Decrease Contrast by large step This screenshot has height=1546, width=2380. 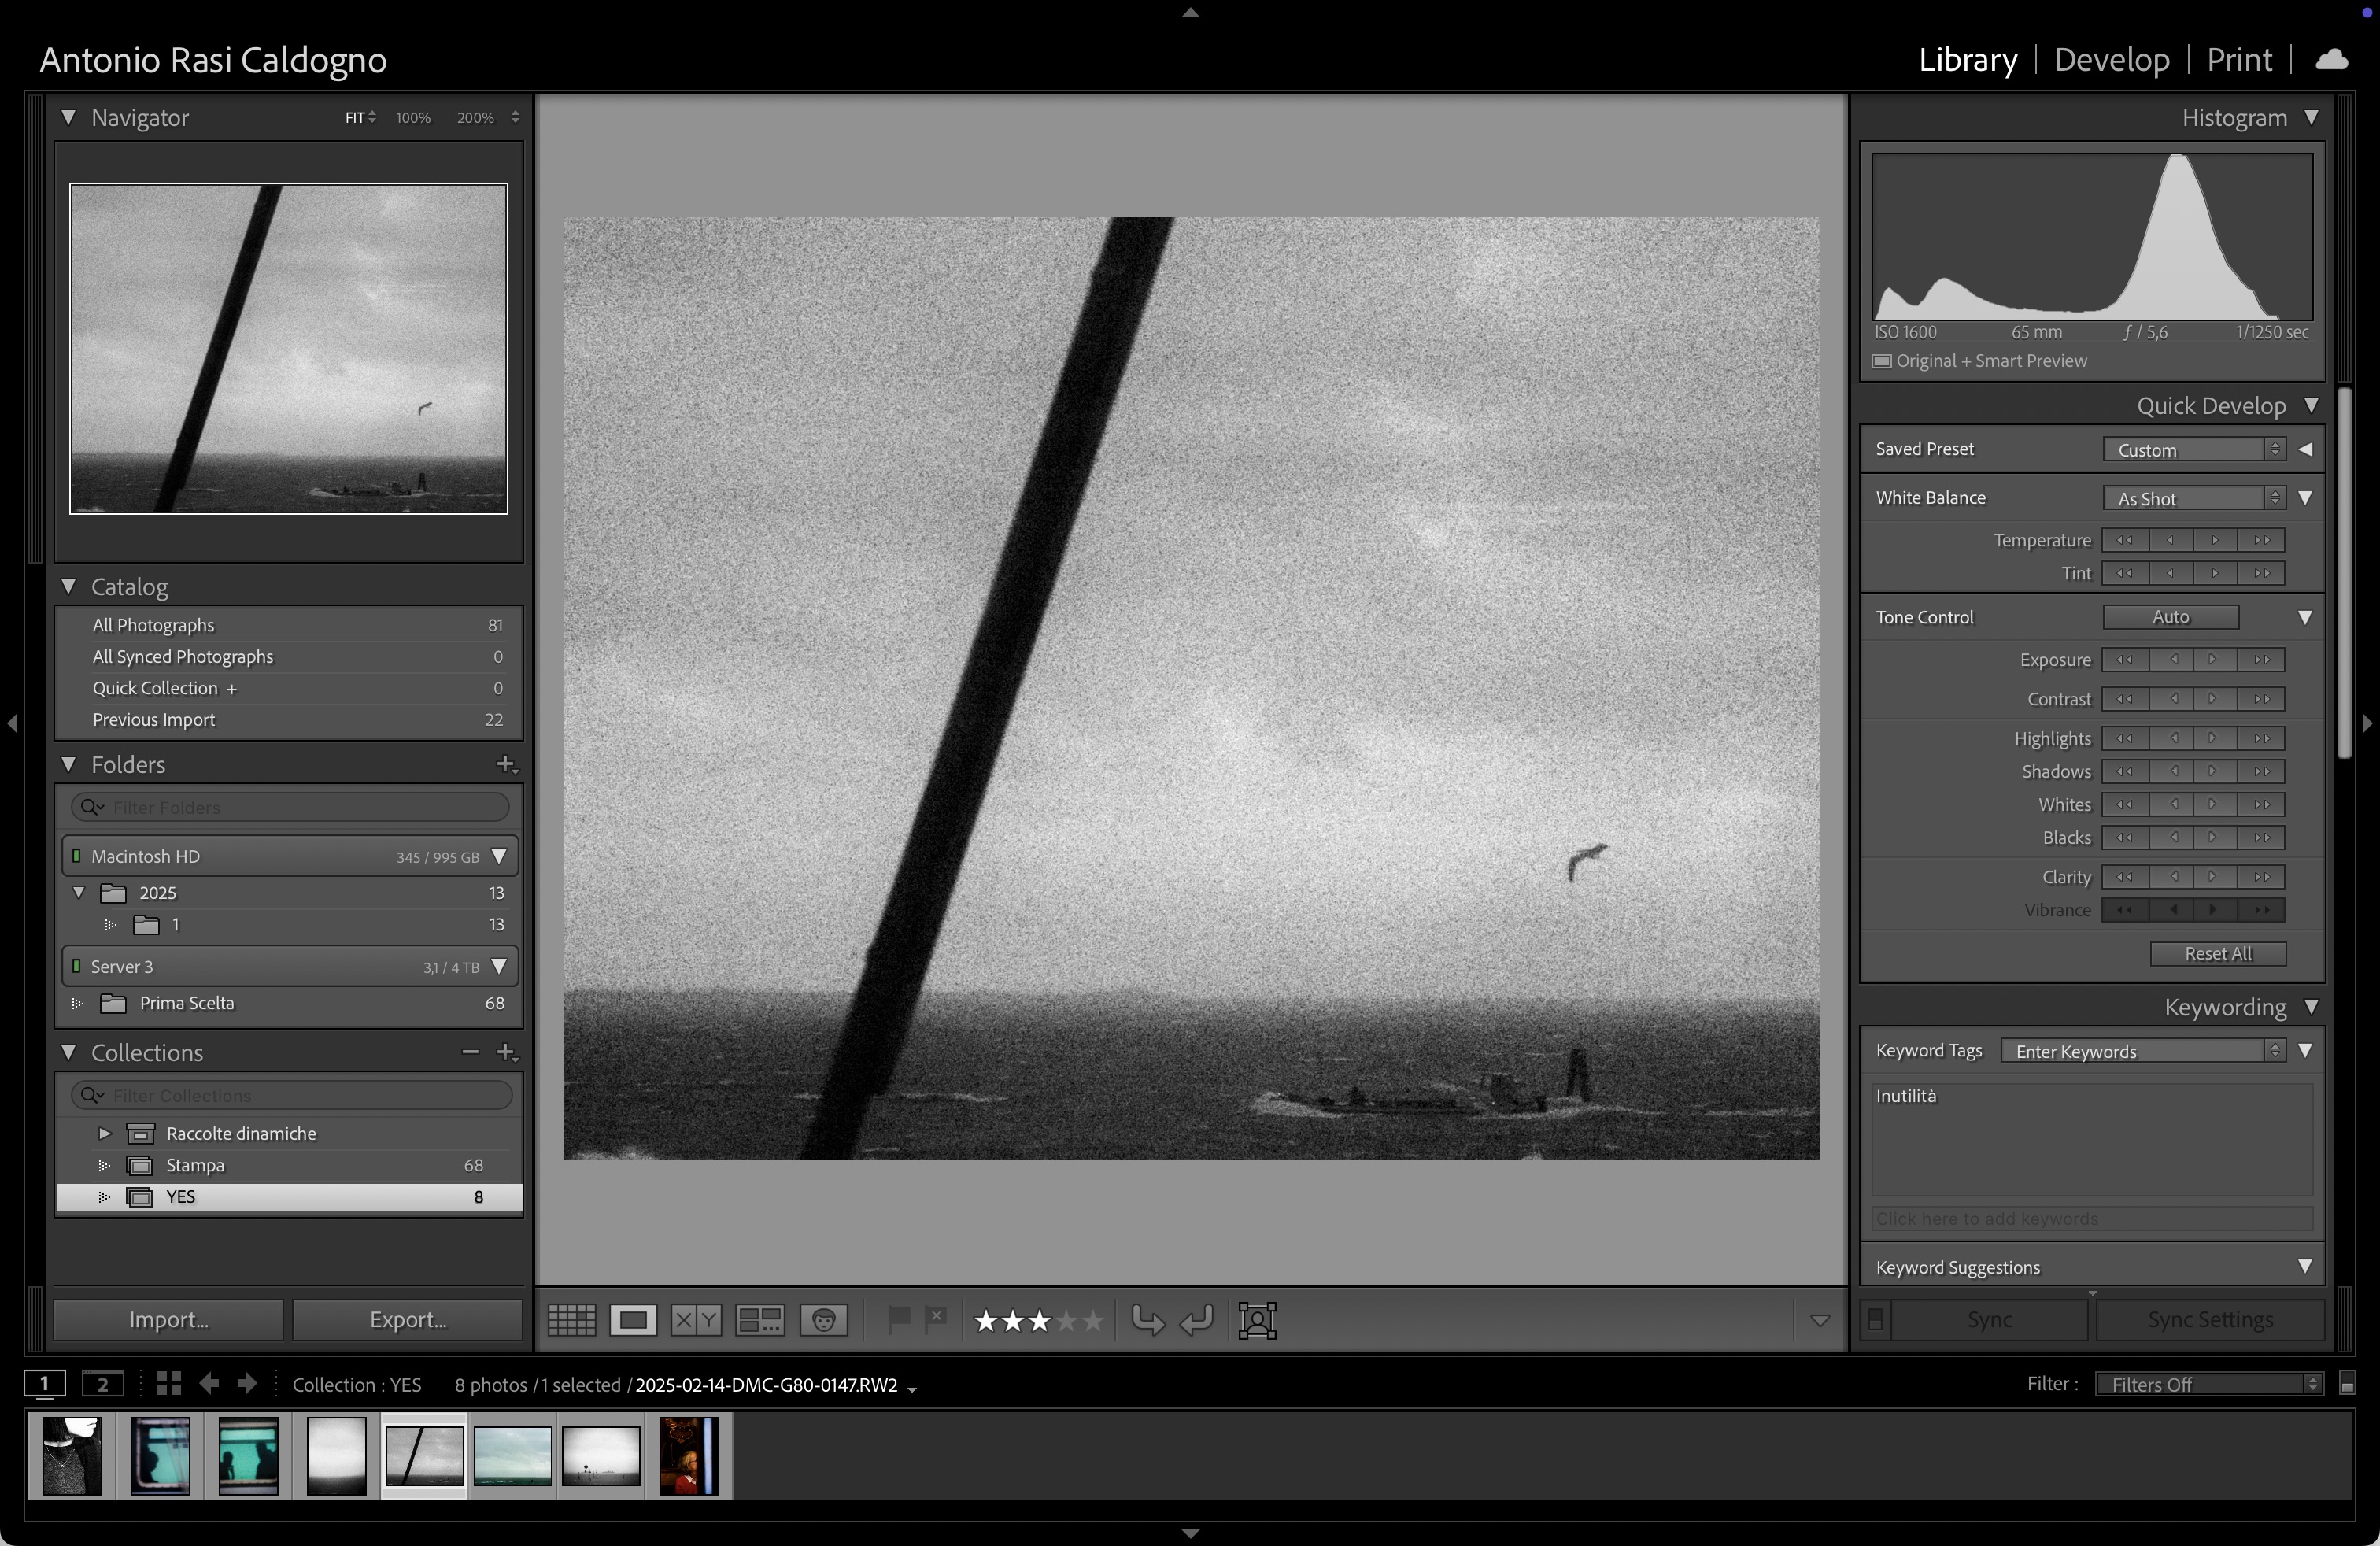(2124, 699)
